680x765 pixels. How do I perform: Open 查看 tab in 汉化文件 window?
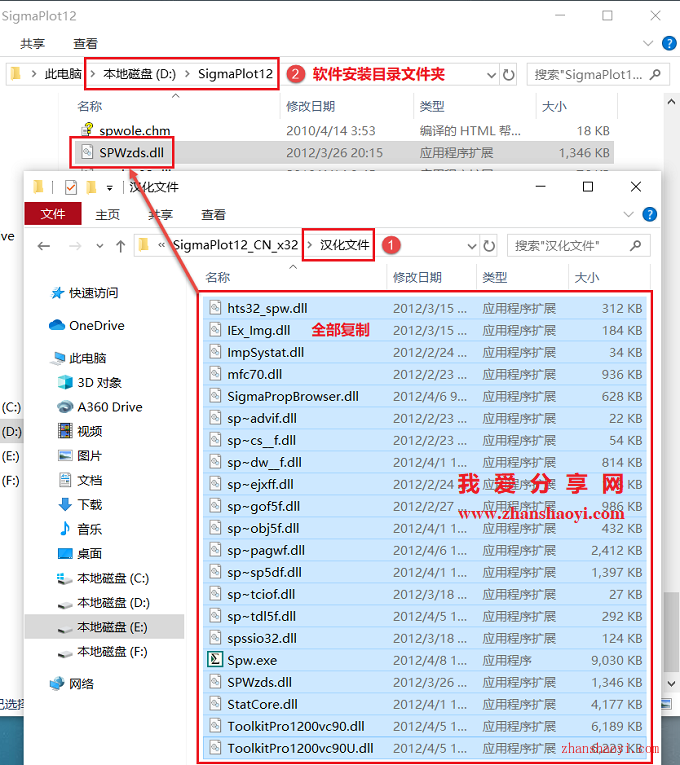point(213,215)
